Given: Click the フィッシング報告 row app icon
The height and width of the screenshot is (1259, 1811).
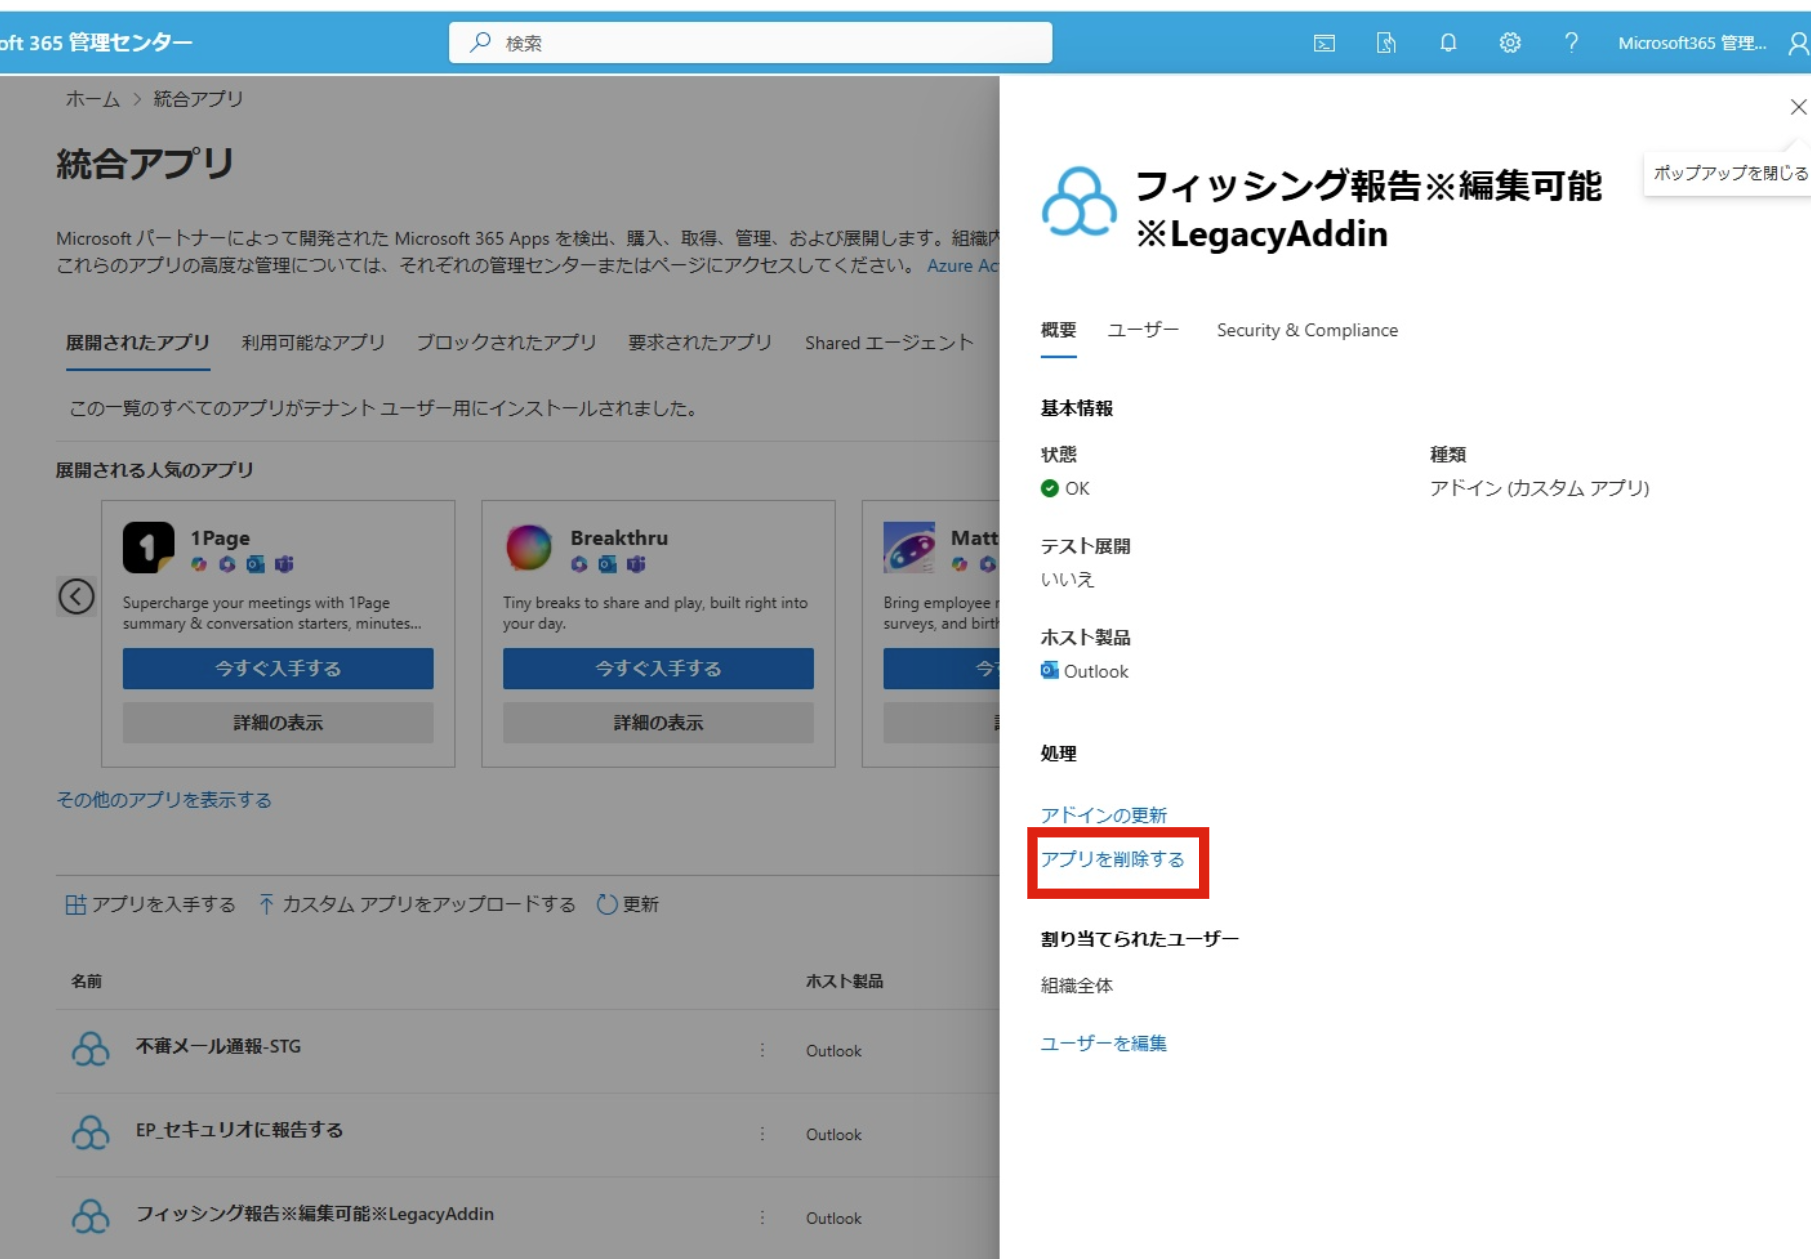Looking at the screenshot, I should pos(90,1217).
